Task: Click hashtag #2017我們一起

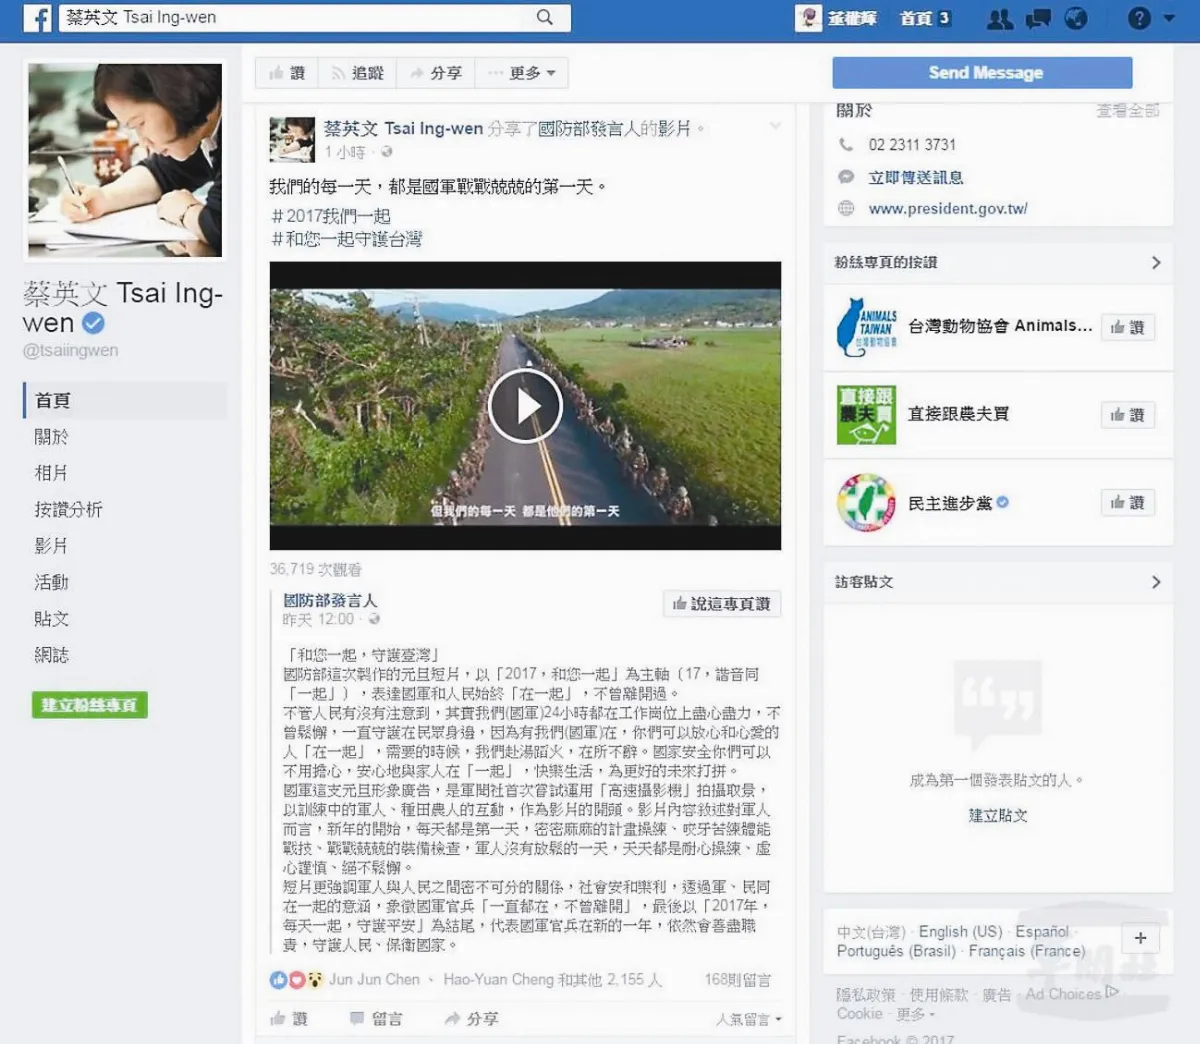Action: (331, 216)
